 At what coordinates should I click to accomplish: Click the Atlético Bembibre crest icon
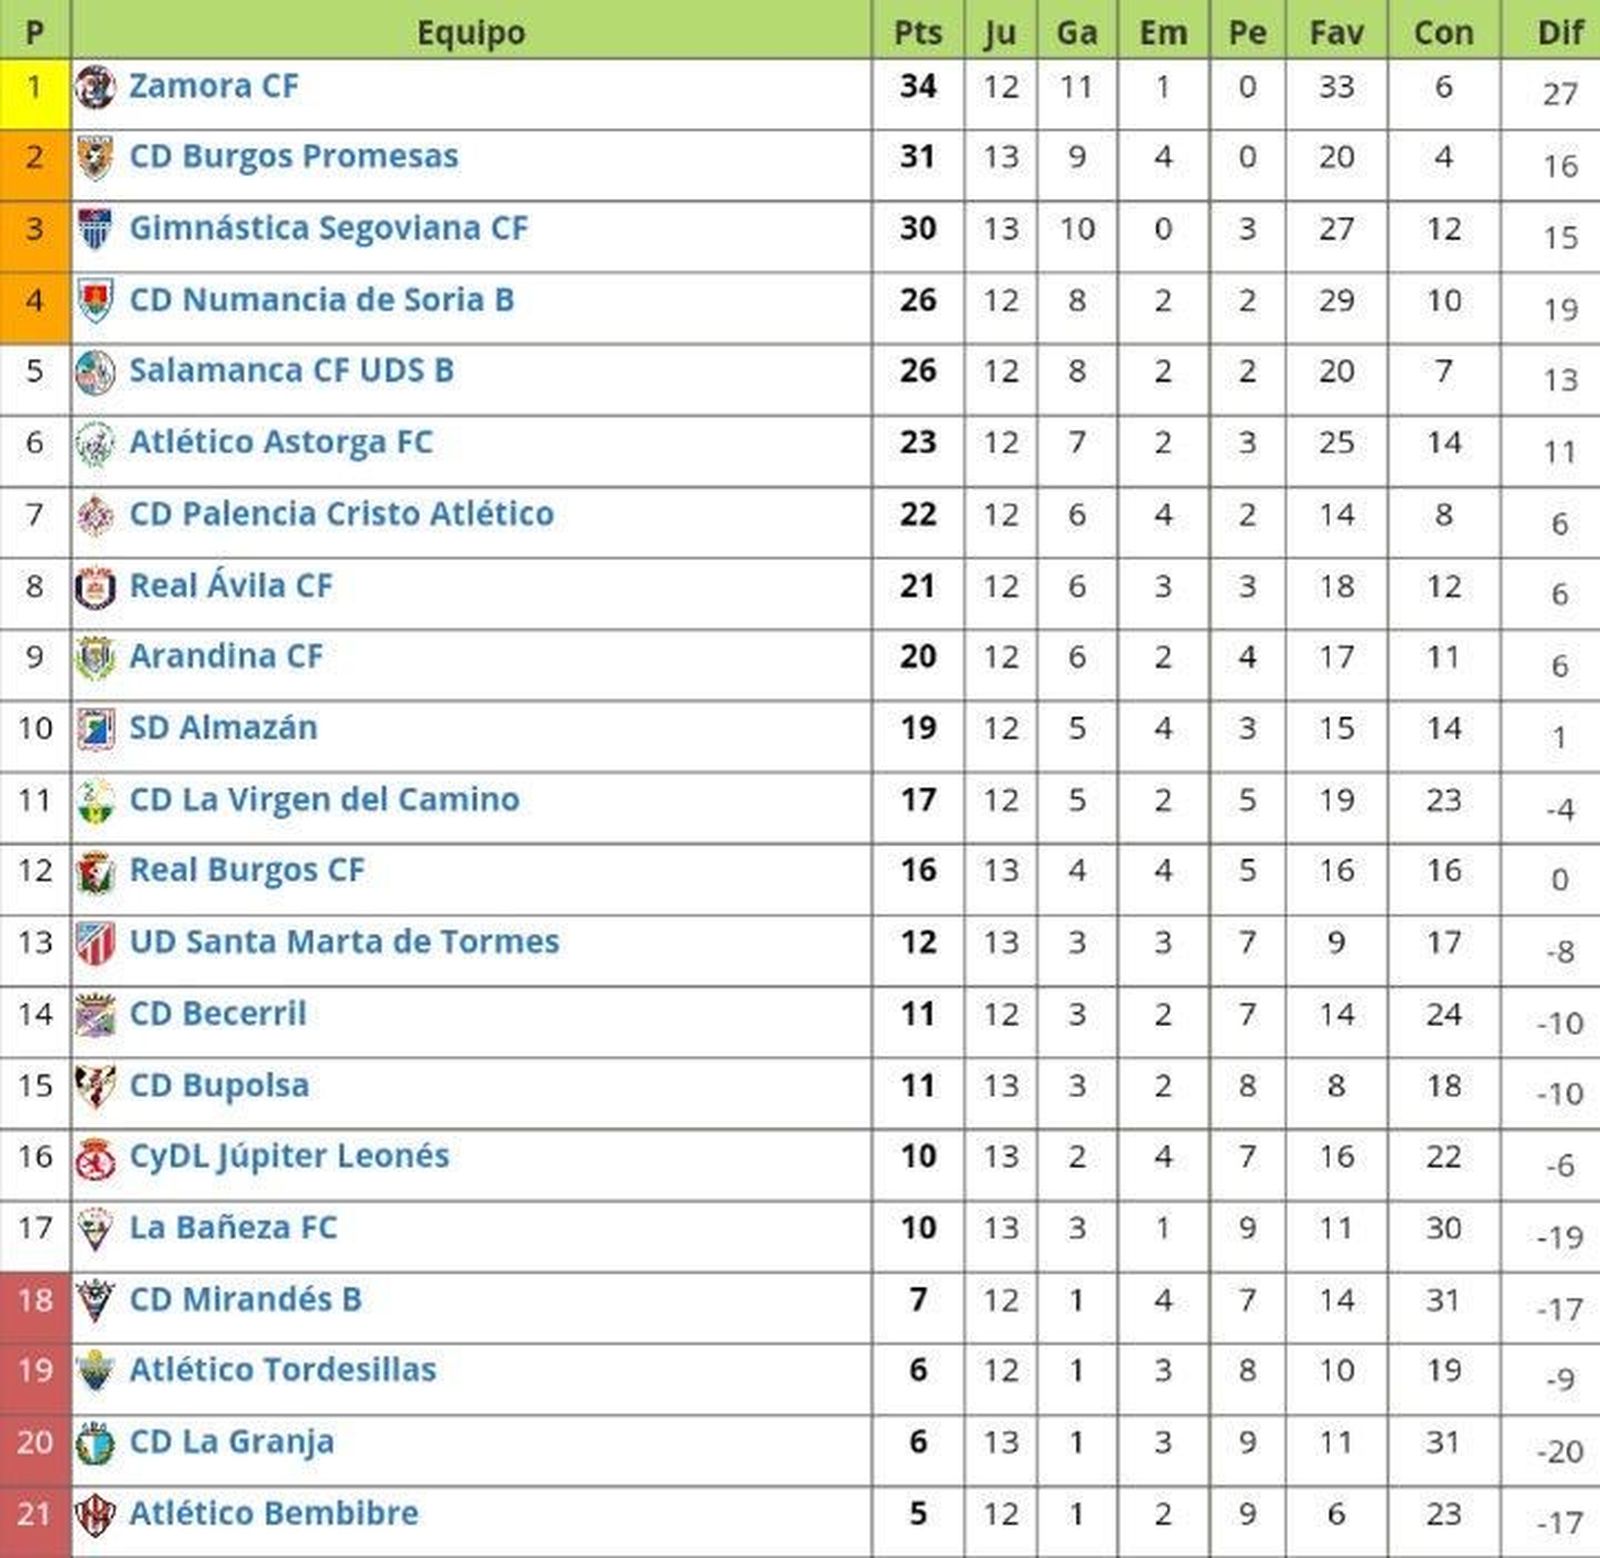point(95,1515)
